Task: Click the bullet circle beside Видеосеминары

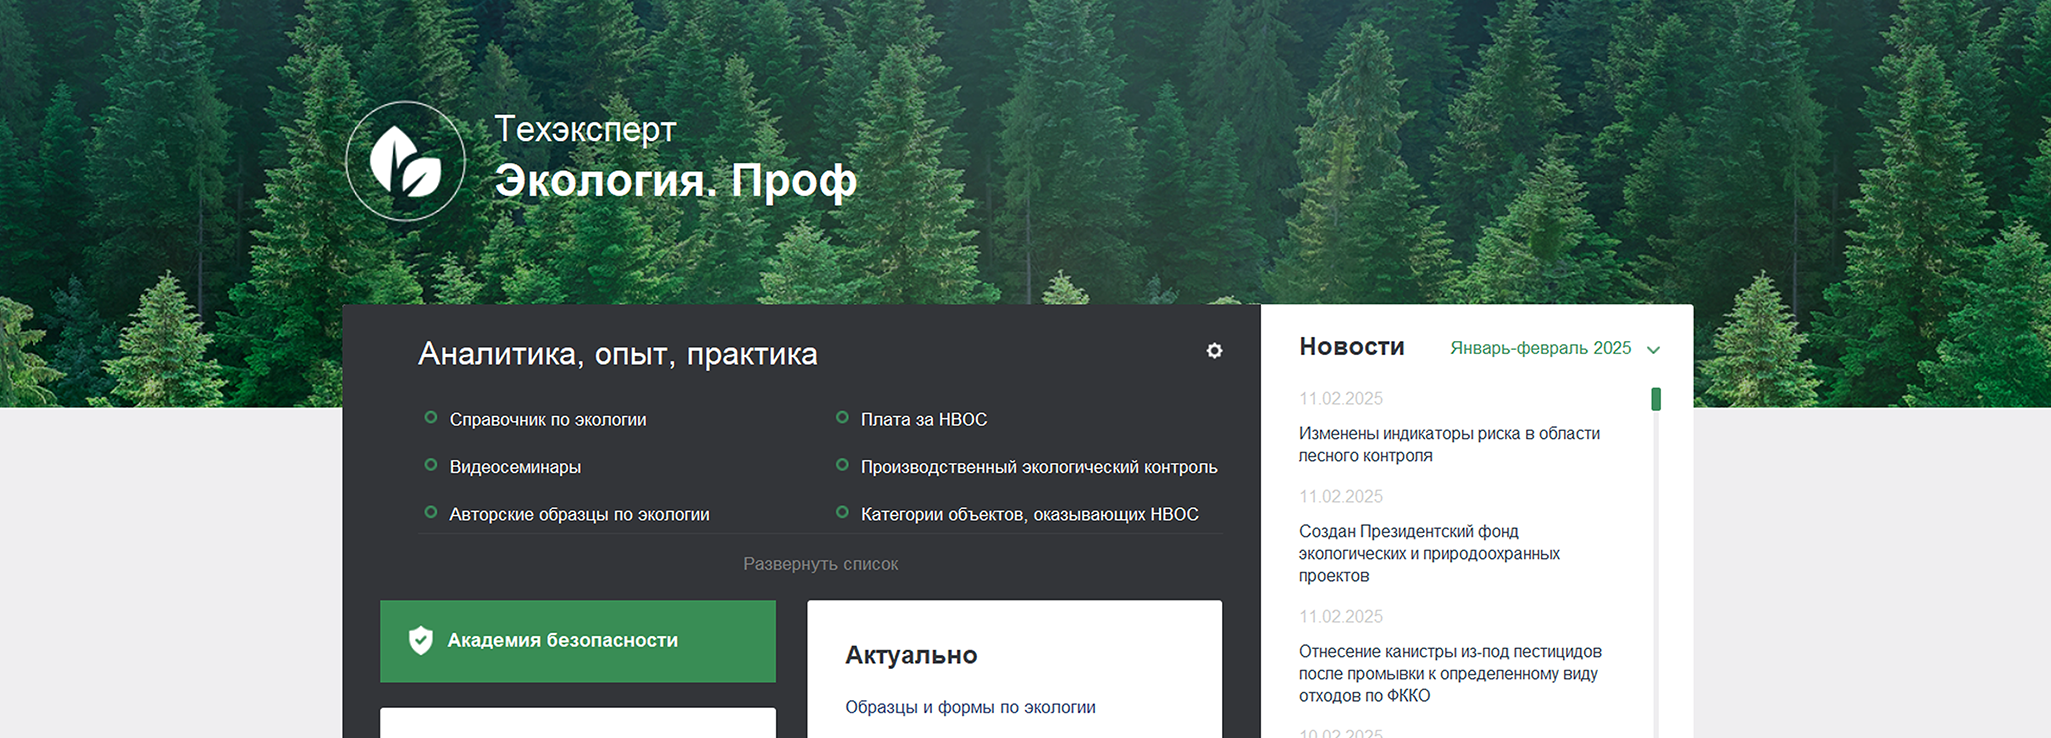Action: click(x=431, y=465)
